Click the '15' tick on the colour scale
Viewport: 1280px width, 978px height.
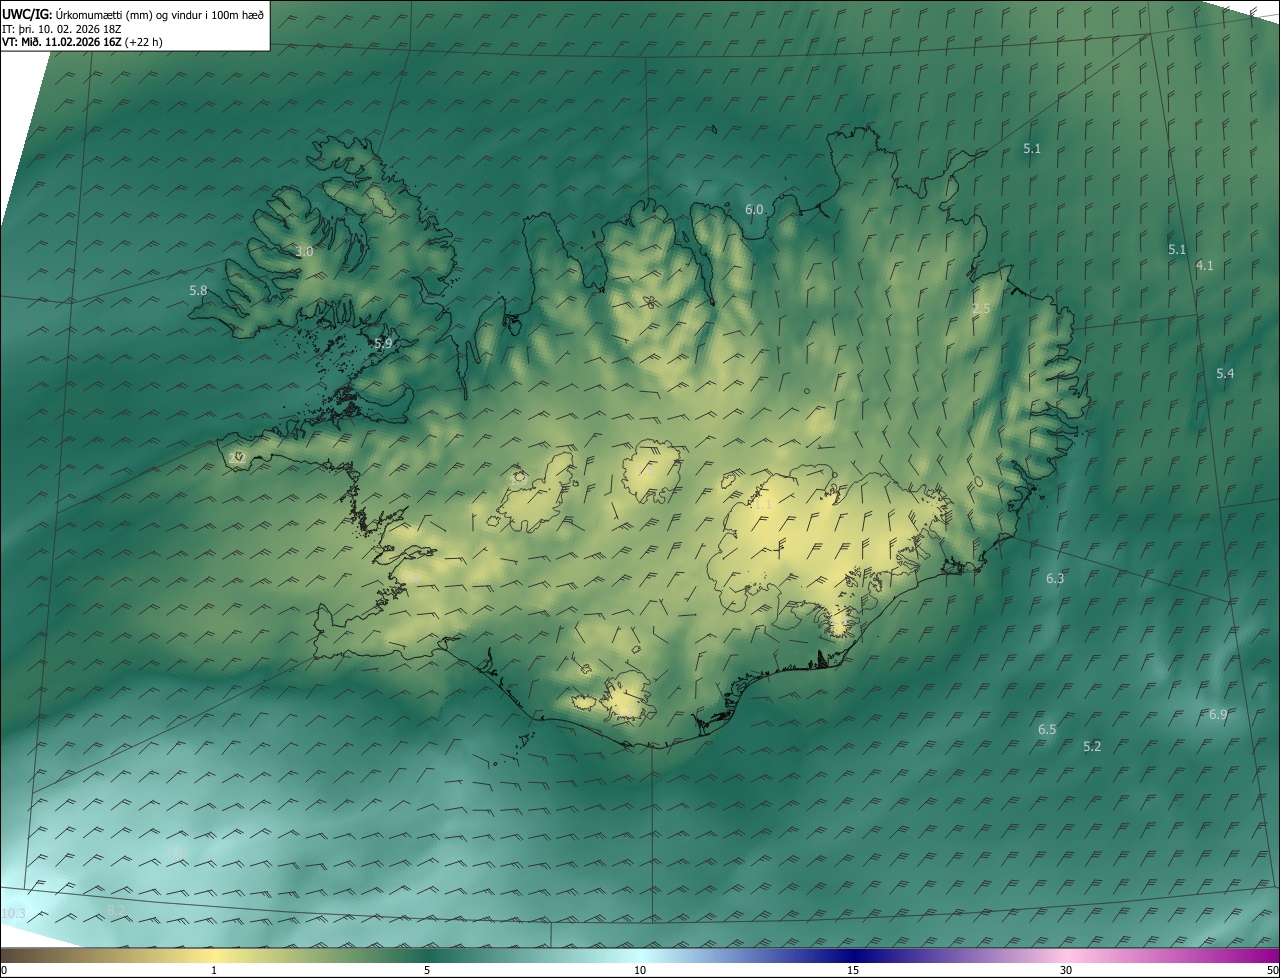pyautogui.click(x=853, y=970)
